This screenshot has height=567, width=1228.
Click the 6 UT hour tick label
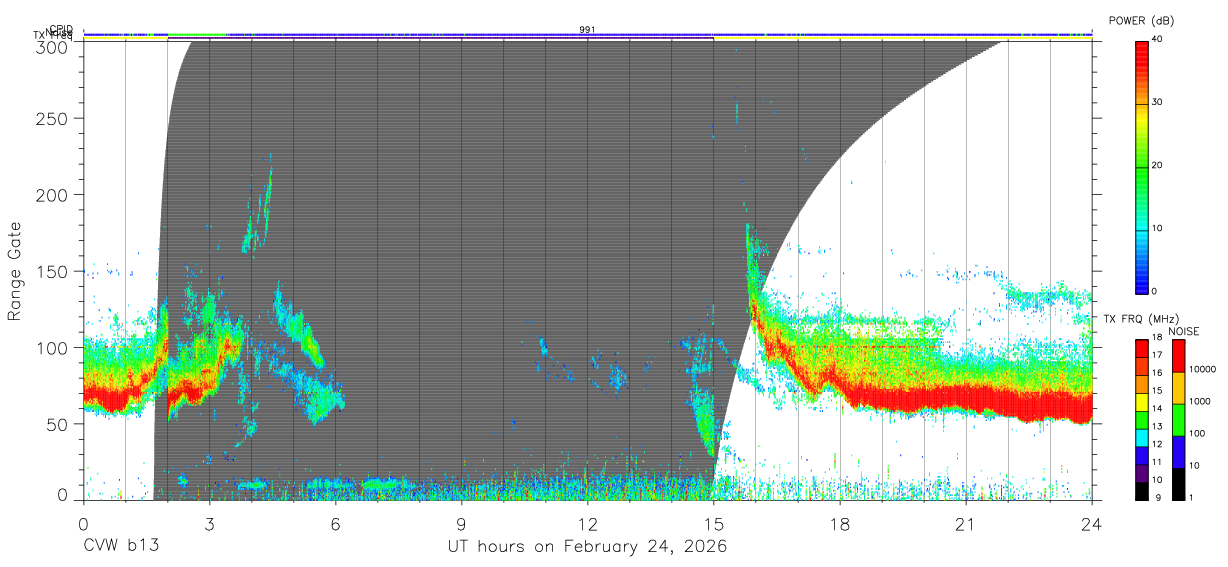pyautogui.click(x=335, y=524)
